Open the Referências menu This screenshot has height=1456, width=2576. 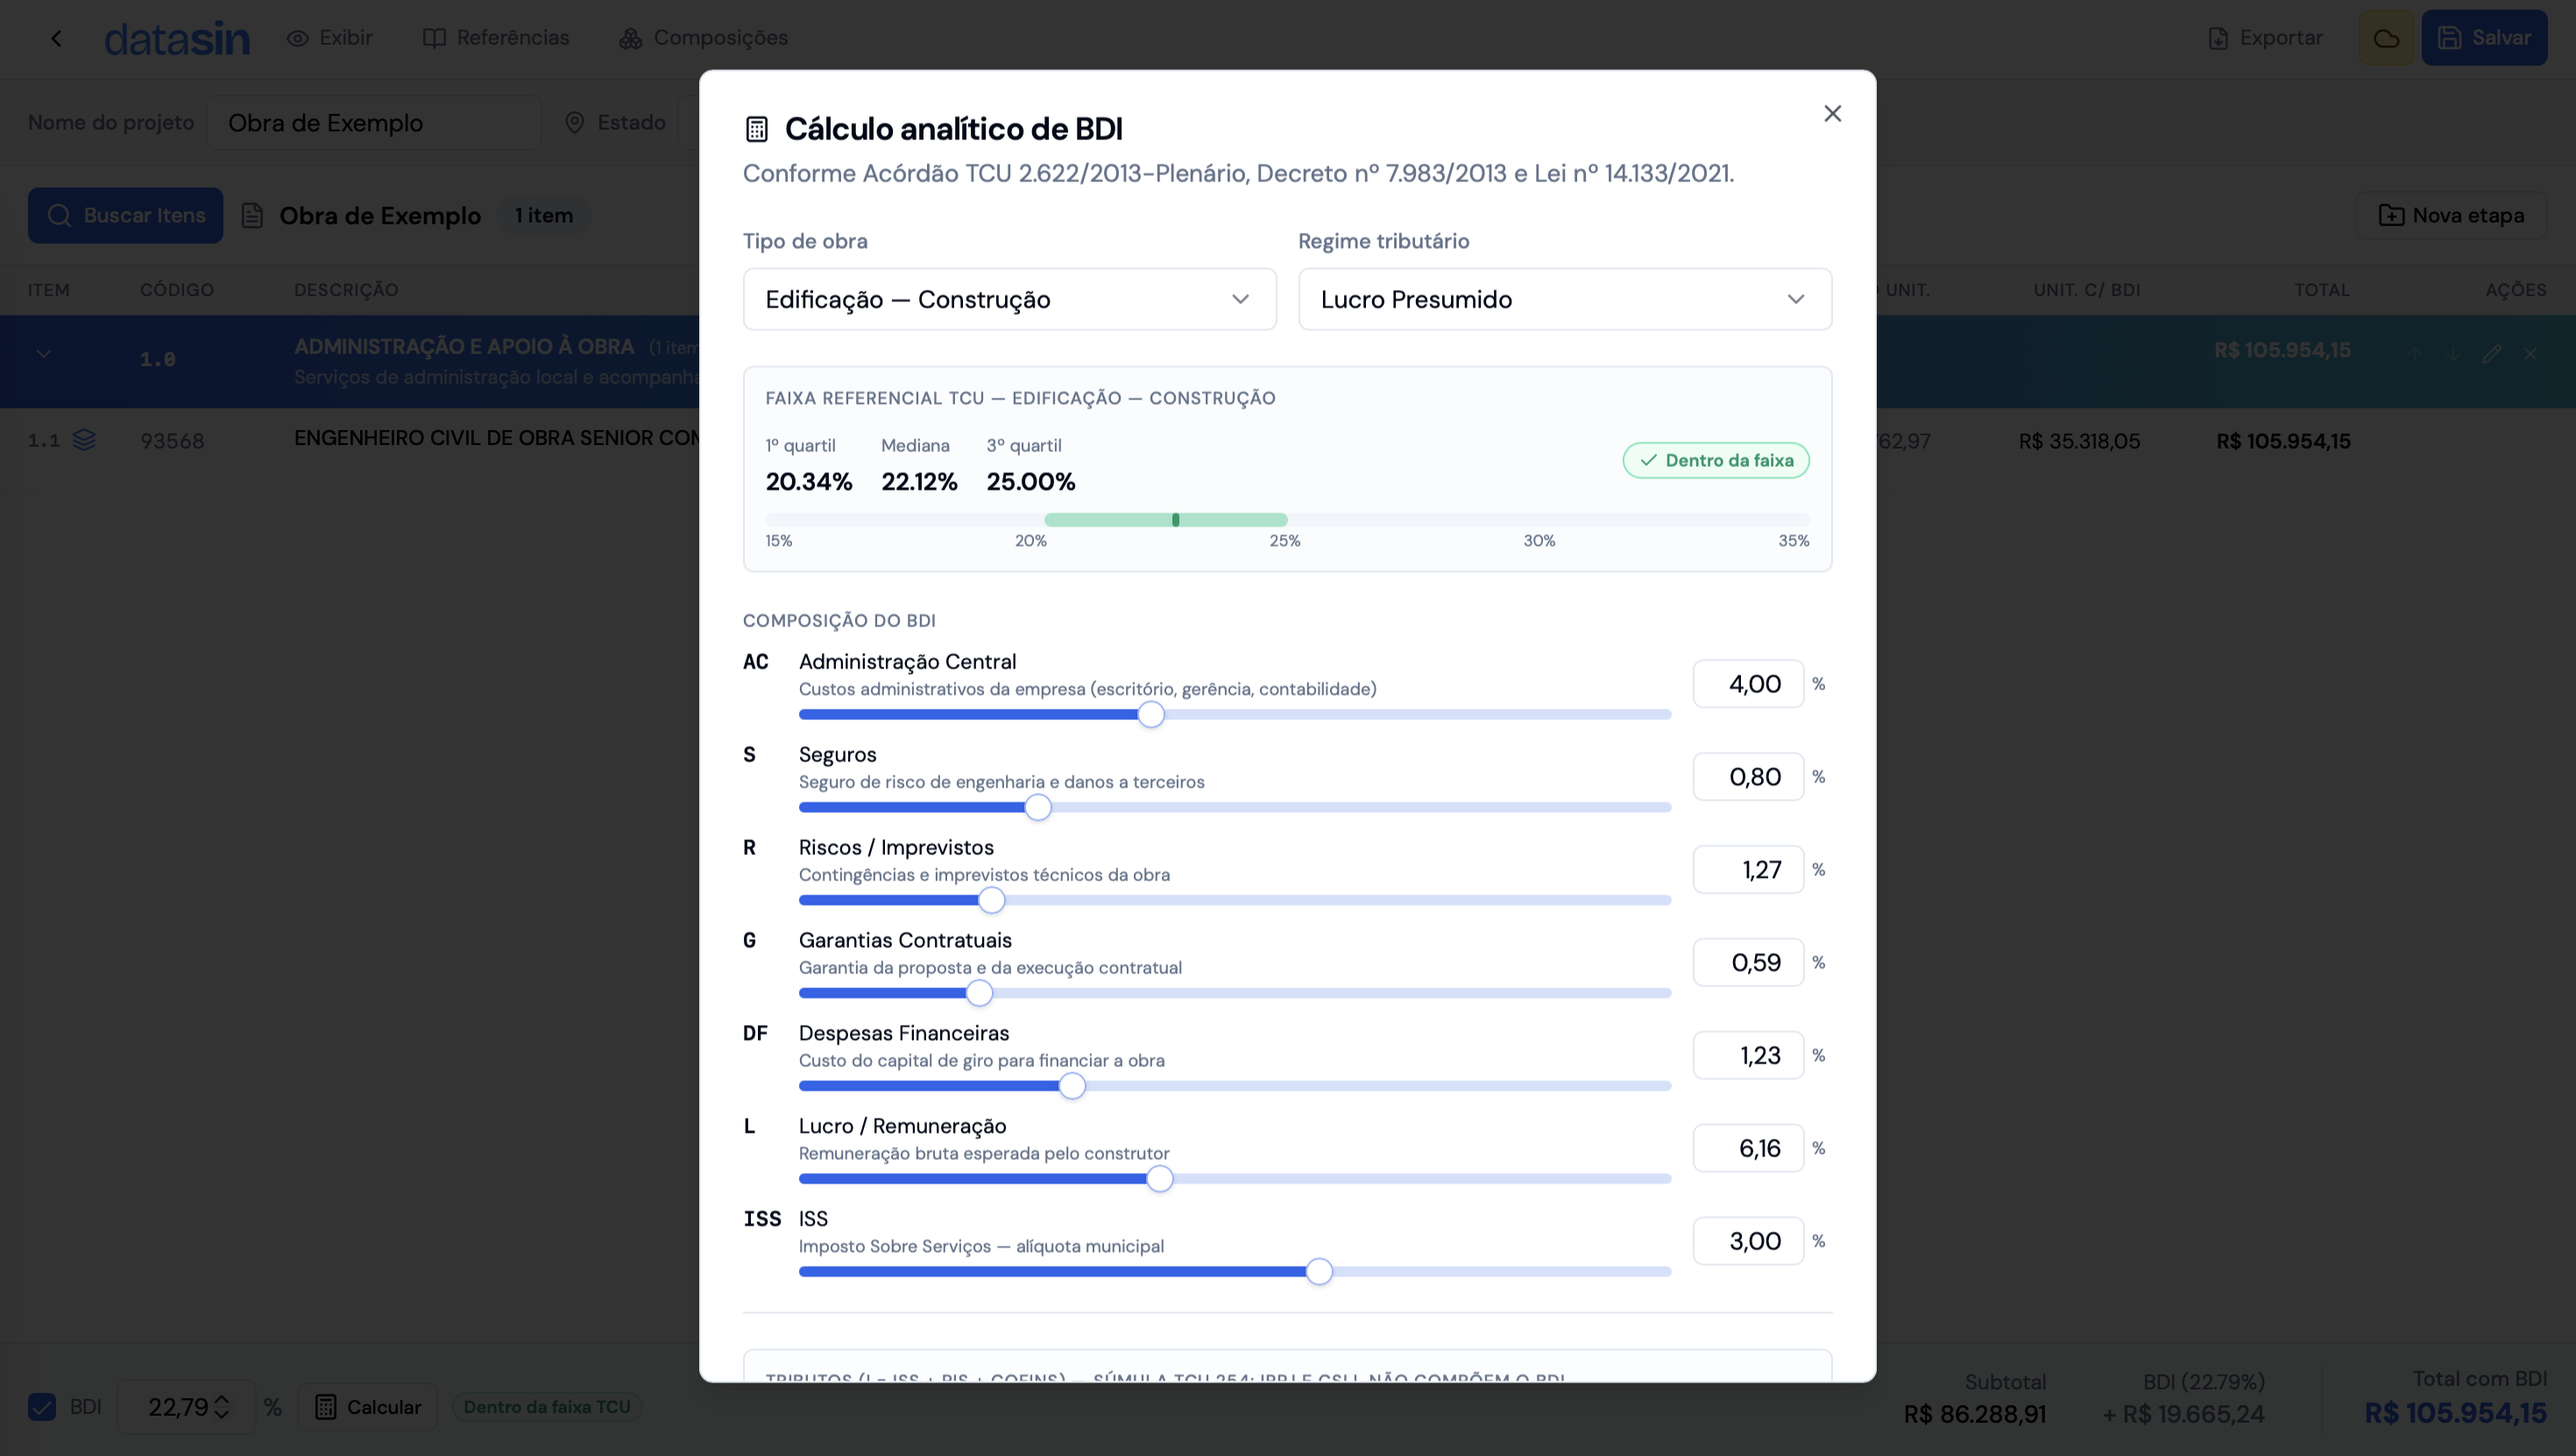click(x=496, y=38)
